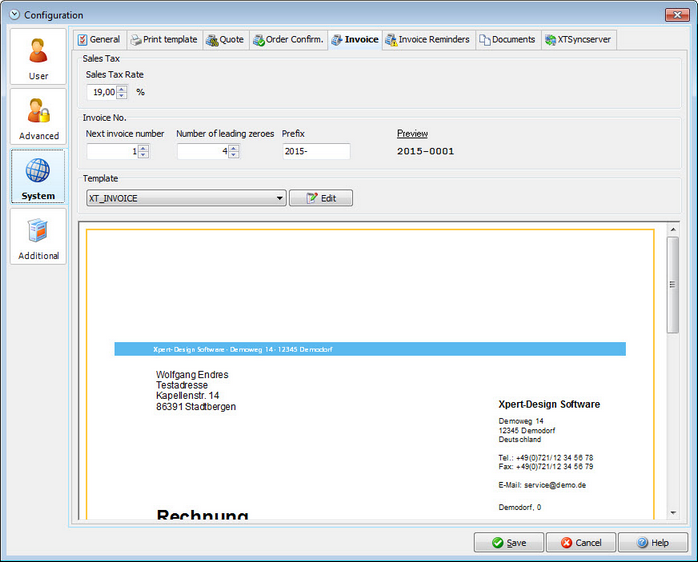Go to the Order Confirm. tab
The width and height of the screenshot is (698, 562).
[x=288, y=40]
